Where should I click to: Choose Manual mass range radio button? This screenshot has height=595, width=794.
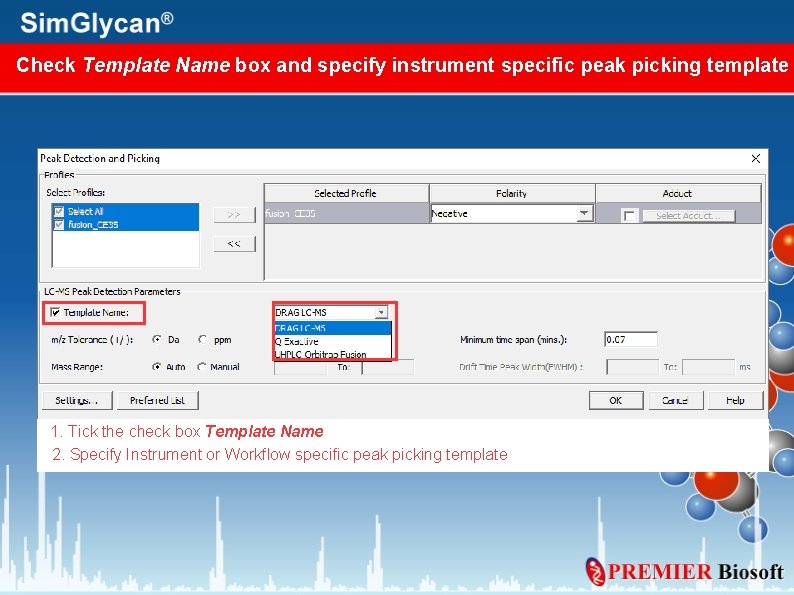(x=202, y=367)
